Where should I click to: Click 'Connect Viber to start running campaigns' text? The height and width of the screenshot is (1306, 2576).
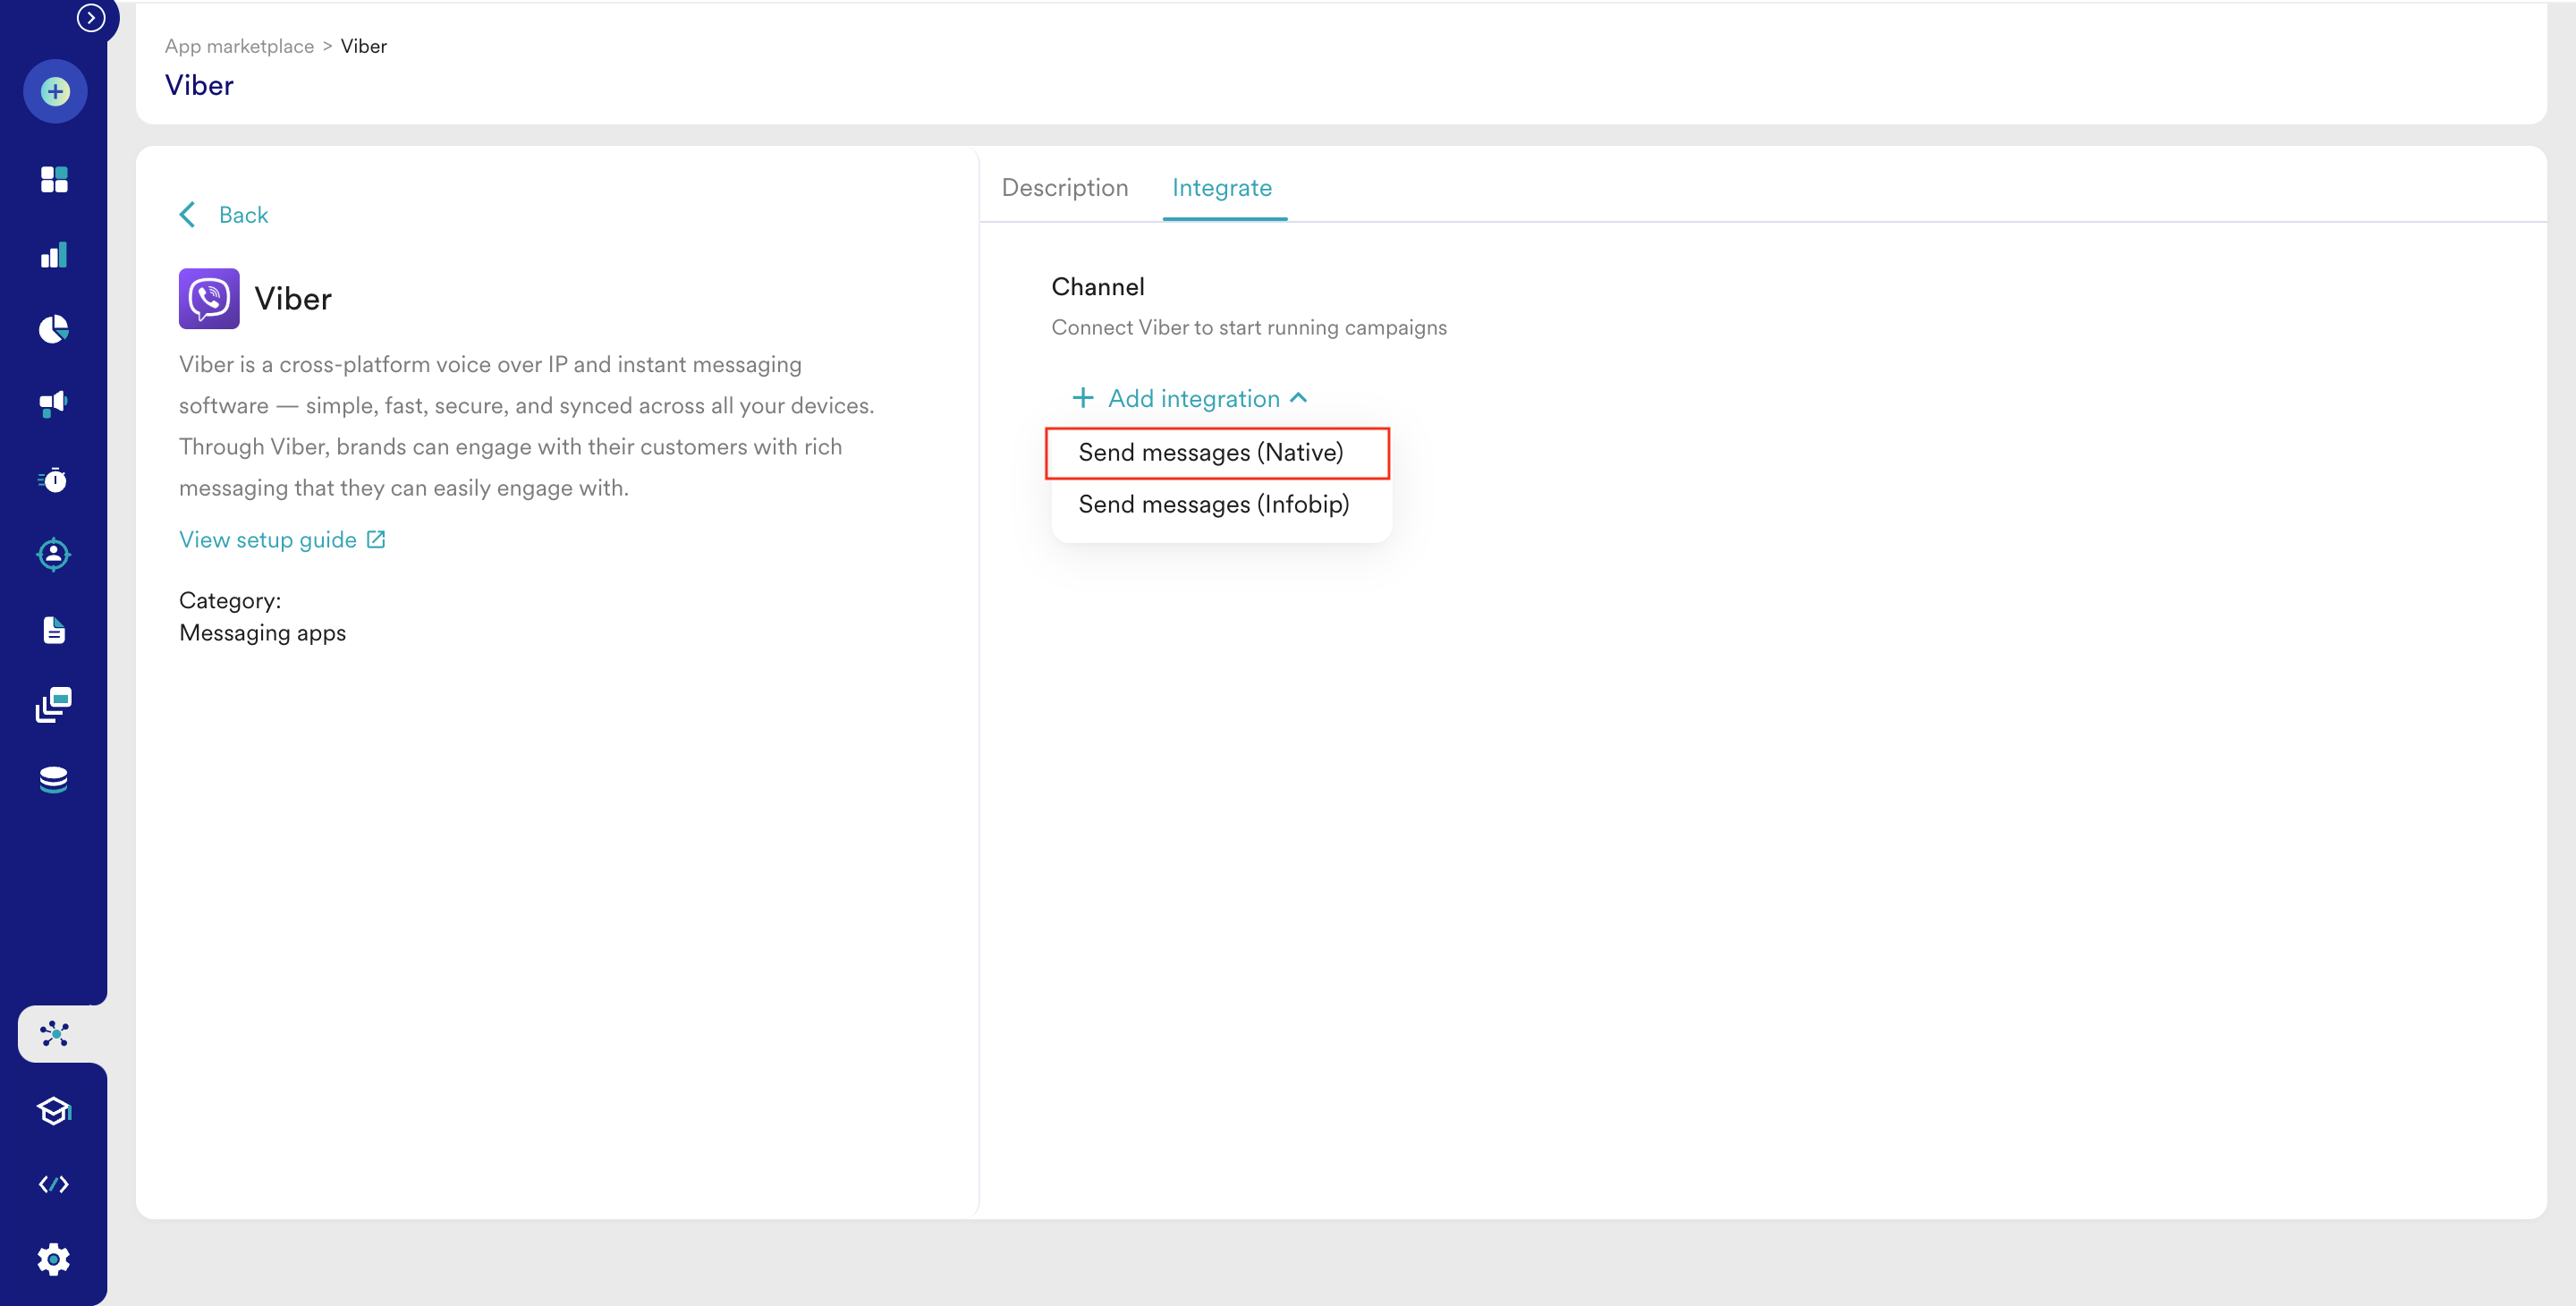tap(1248, 328)
